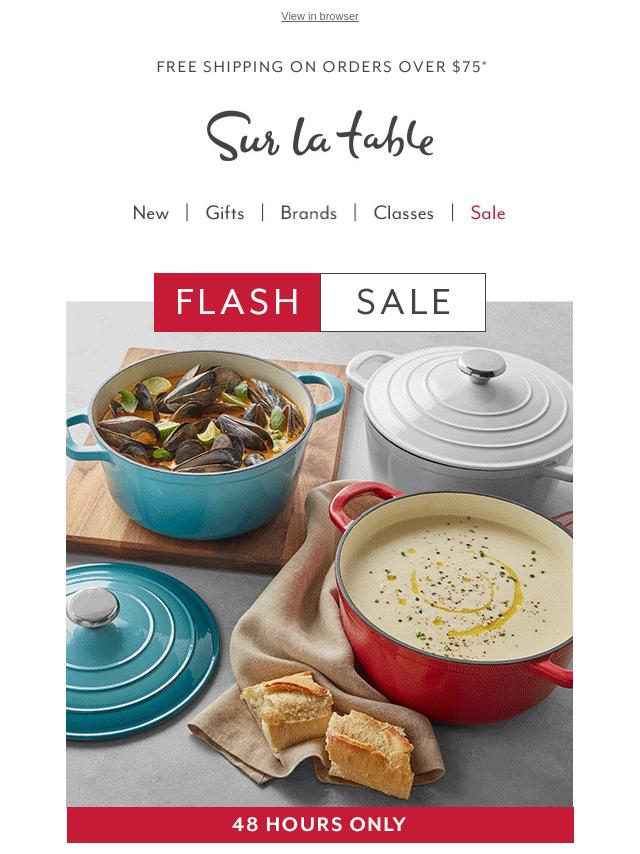The height and width of the screenshot is (854, 640).
Task: Click the free shipping over $75 text
Action: pos(321,66)
